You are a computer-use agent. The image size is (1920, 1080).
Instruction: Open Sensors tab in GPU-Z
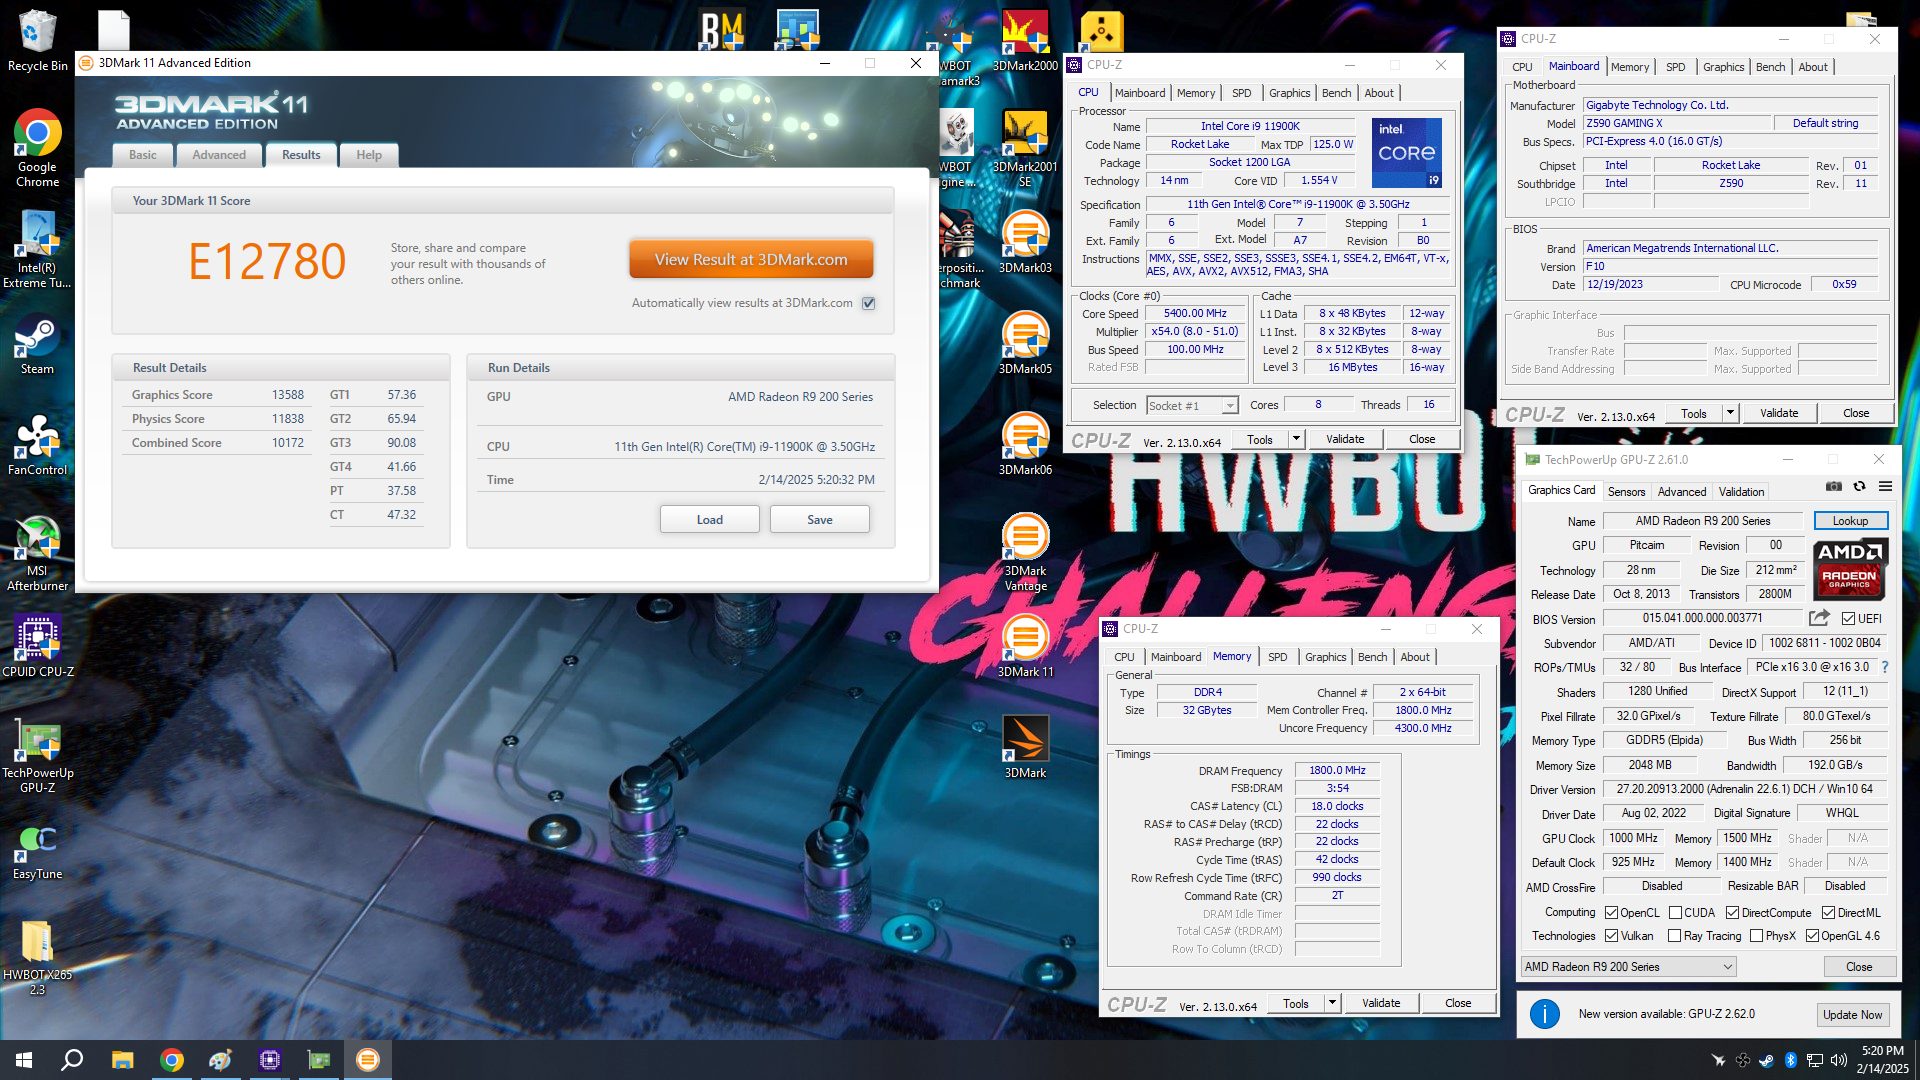1626,492
